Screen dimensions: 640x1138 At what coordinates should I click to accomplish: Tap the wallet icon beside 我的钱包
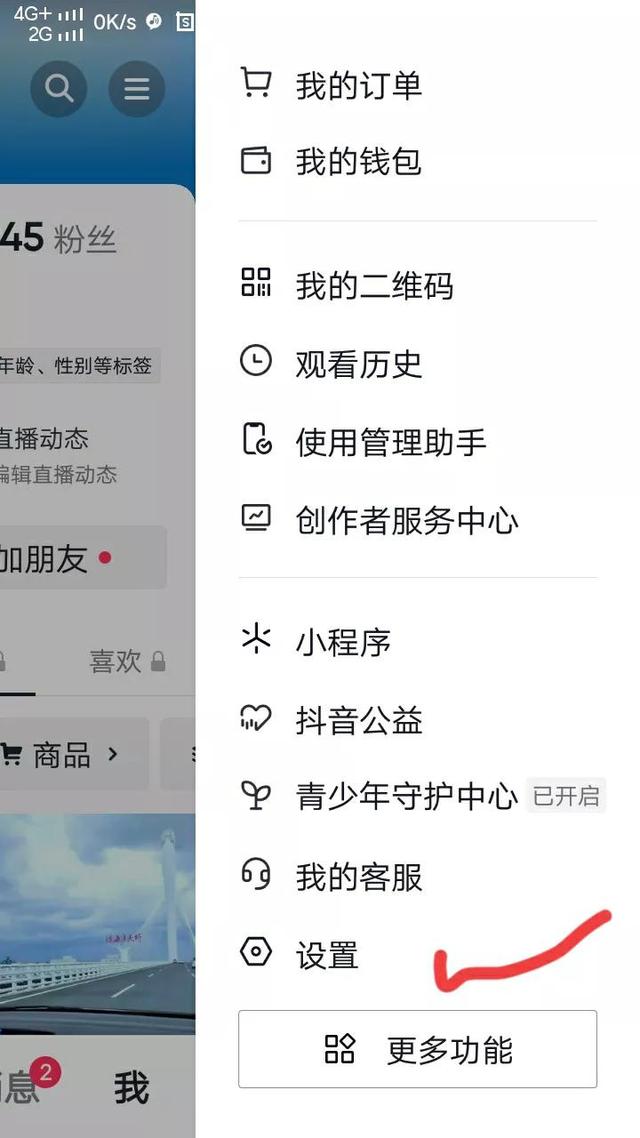(255, 160)
